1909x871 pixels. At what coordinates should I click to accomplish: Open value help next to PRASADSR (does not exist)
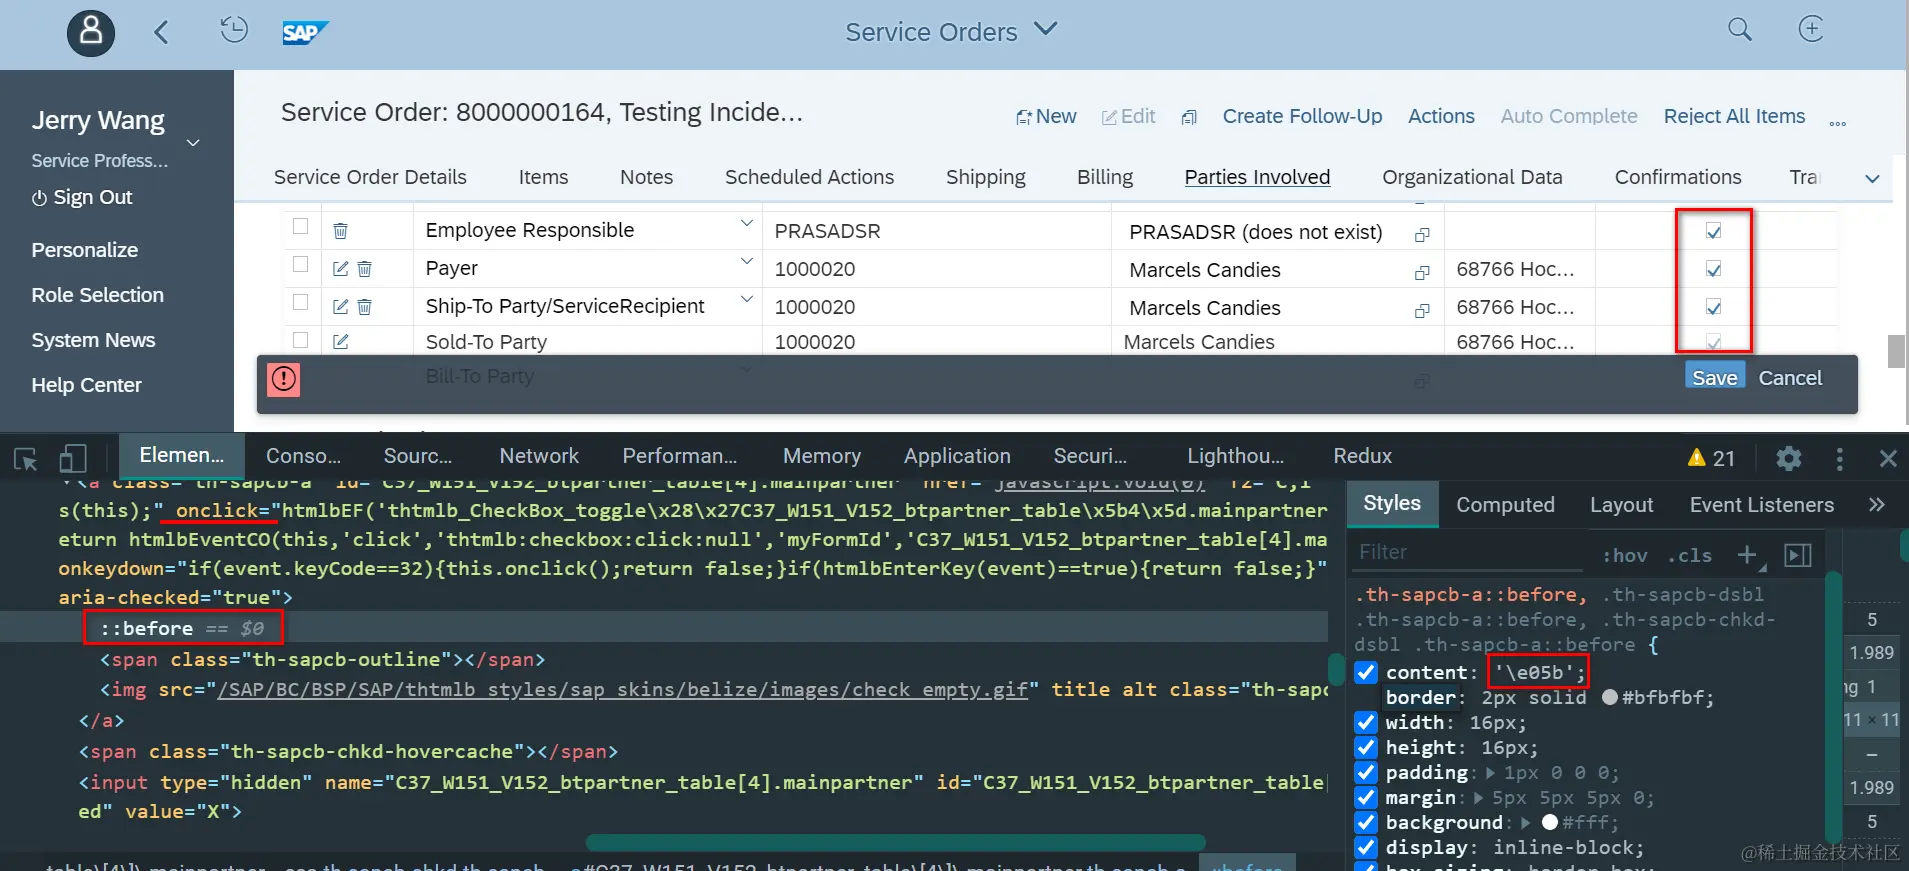pyautogui.click(x=1421, y=235)
